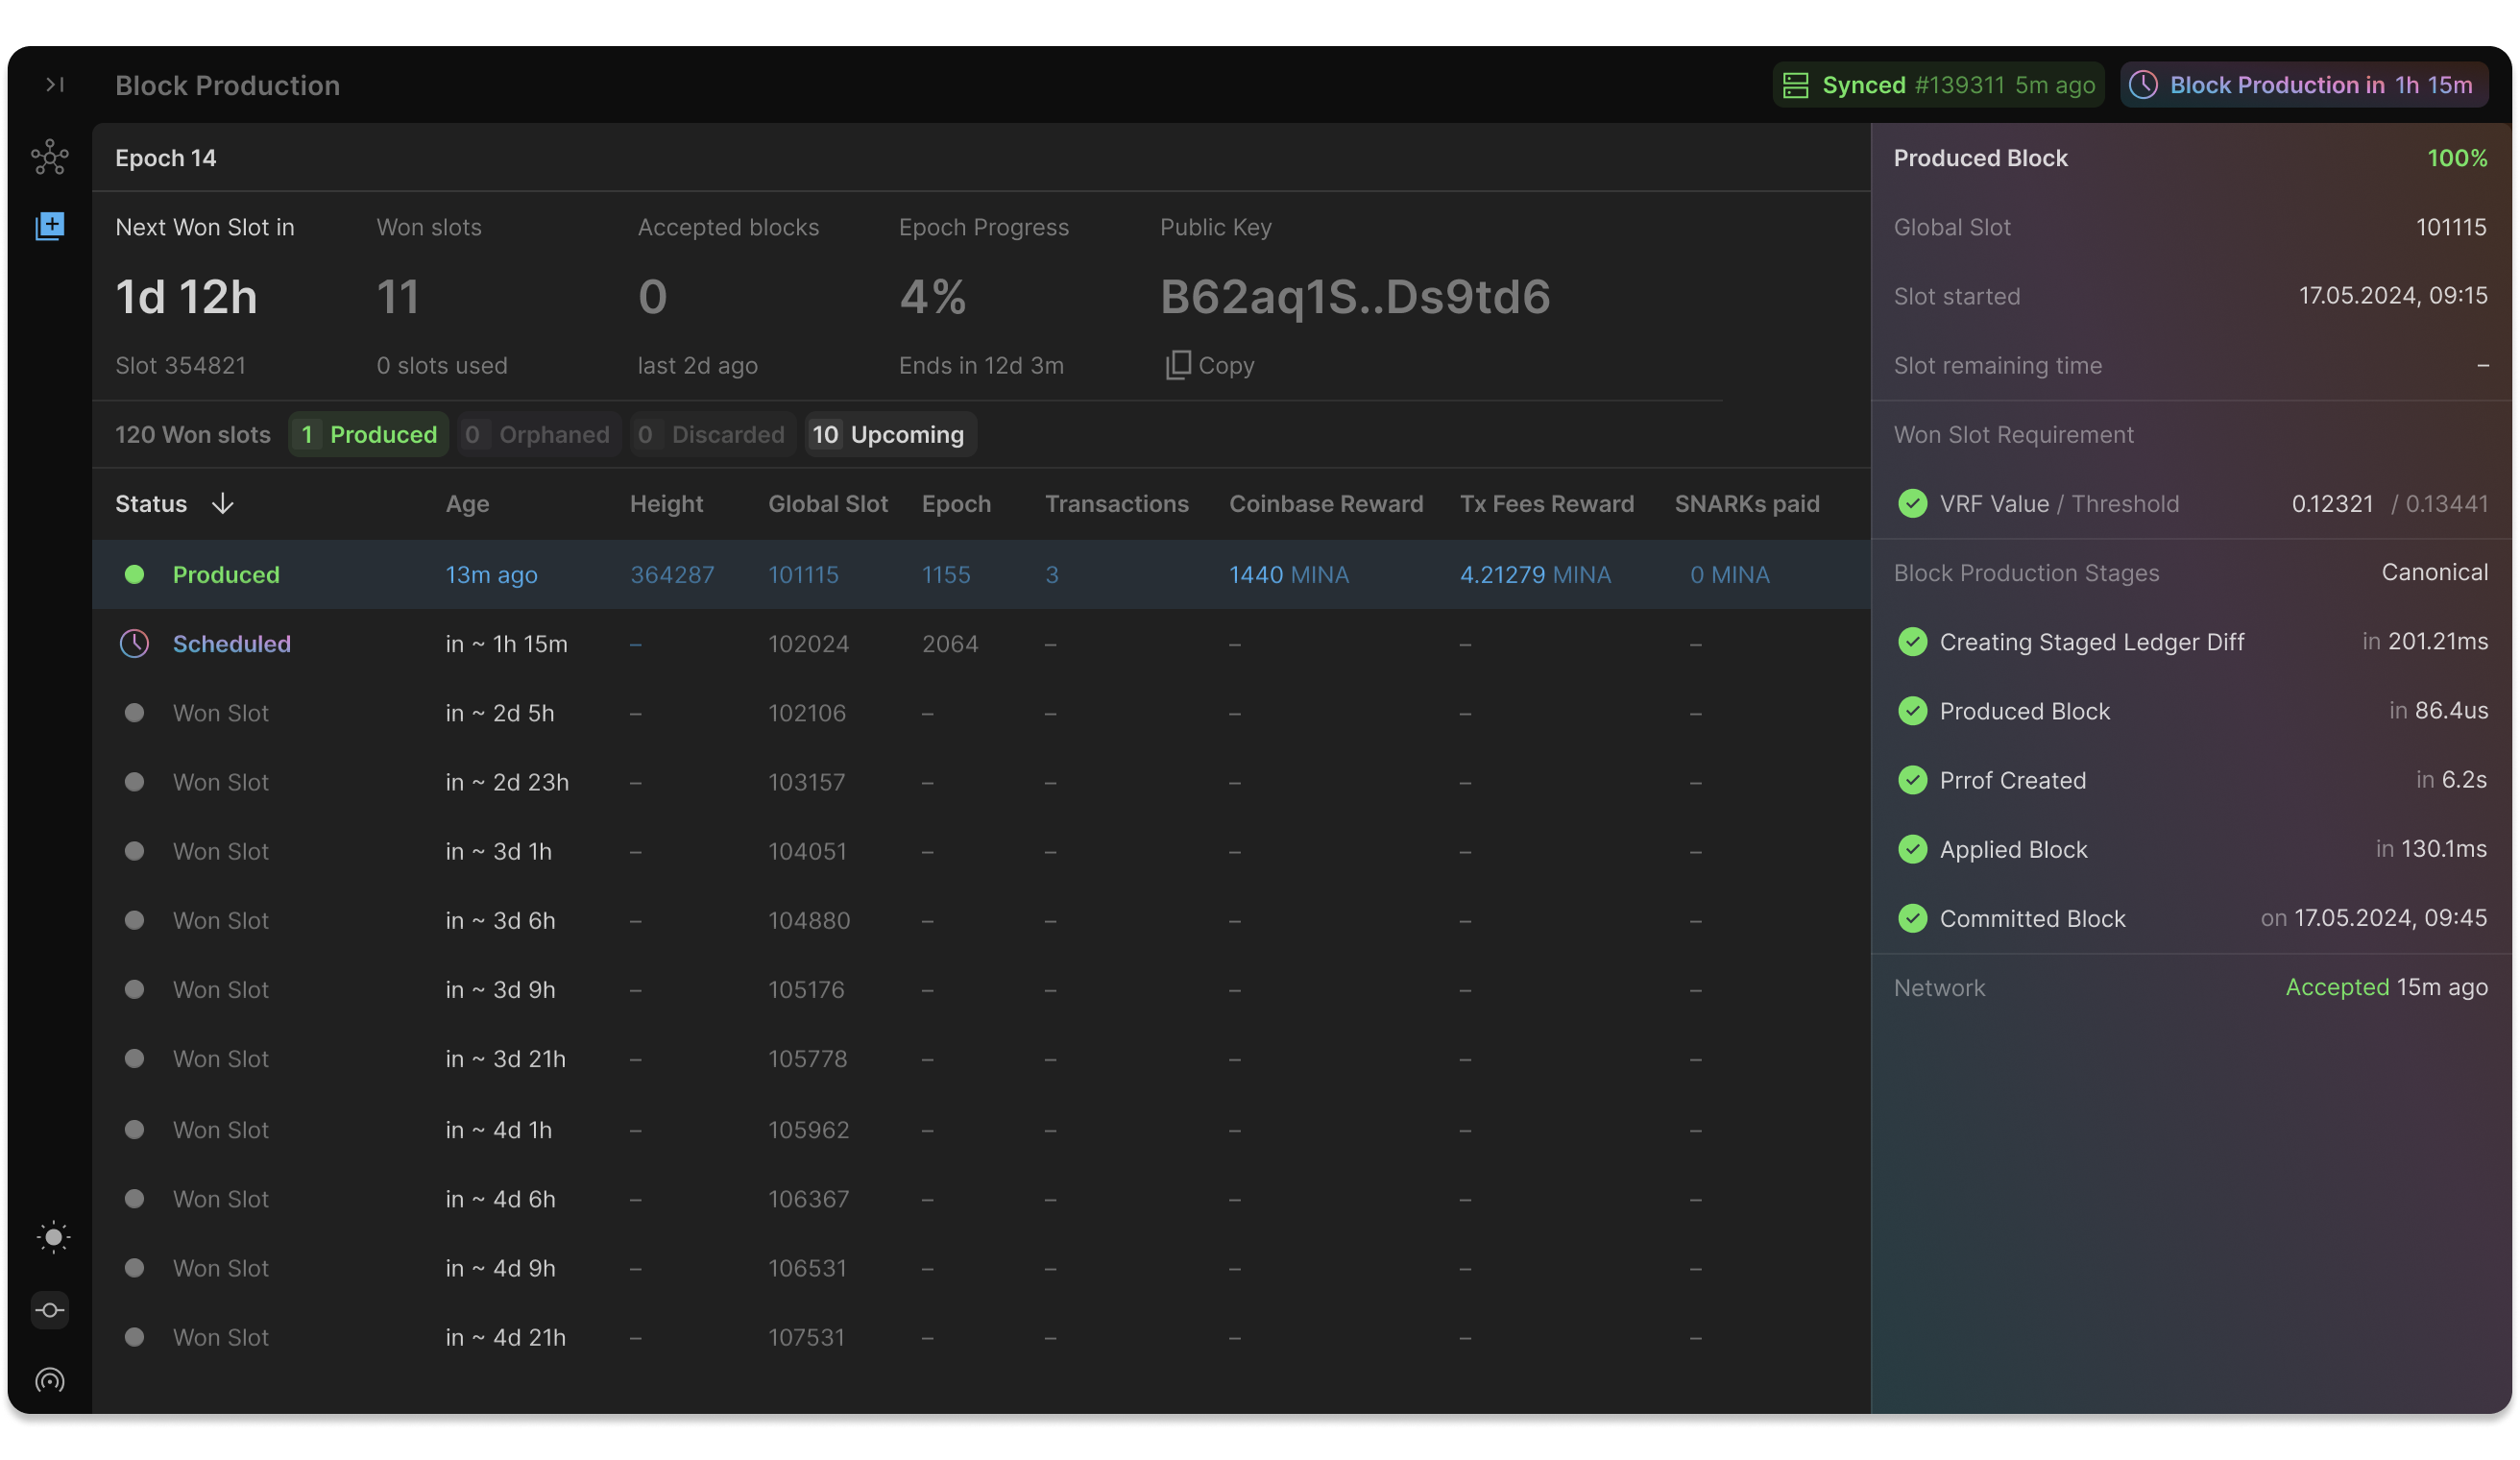Image resolution: width=2520 pixels, height=1460 pixels.
Task: Select Won Slot row with slot 106531
Action: point(980,1267)
